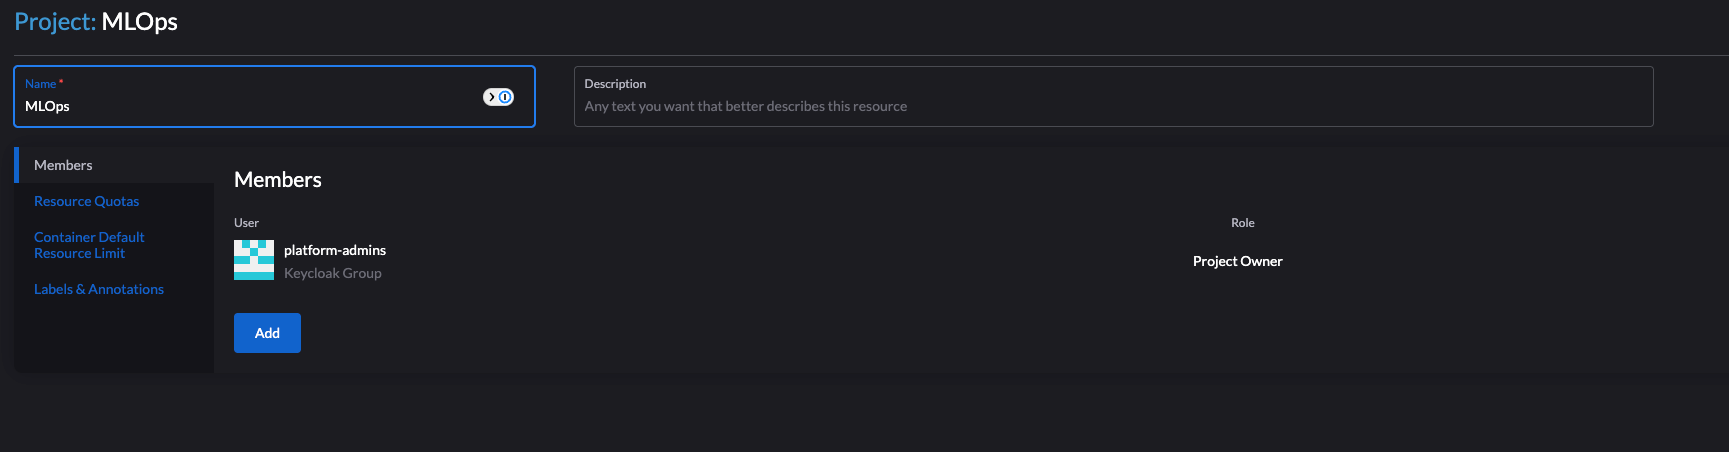Click the Role column header
The image size is (1729, 452).
[x=1242, y=223]
